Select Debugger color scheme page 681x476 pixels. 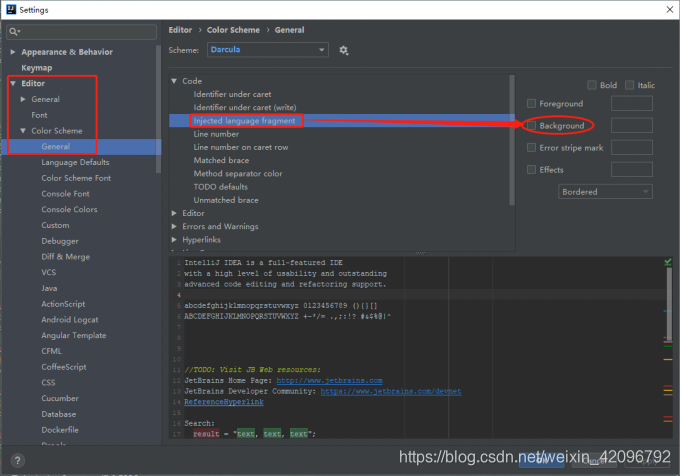[x=60, y=241]
